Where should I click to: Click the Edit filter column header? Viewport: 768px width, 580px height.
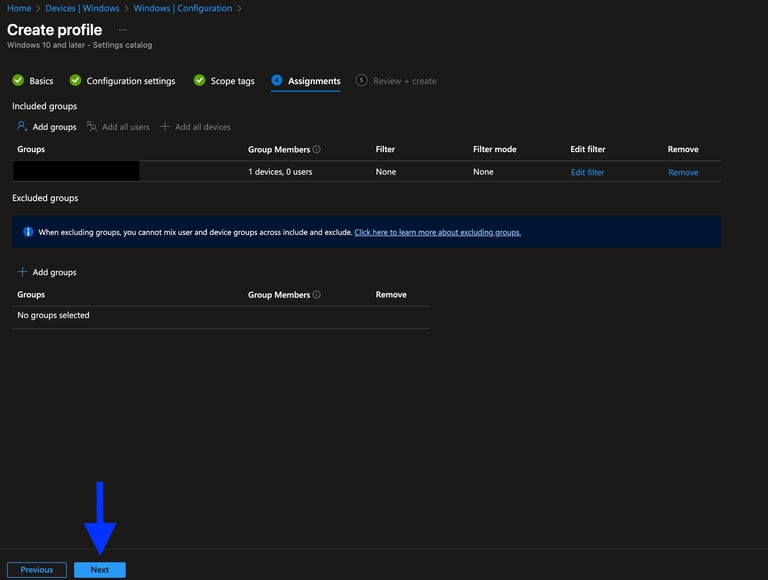(588, 149)
